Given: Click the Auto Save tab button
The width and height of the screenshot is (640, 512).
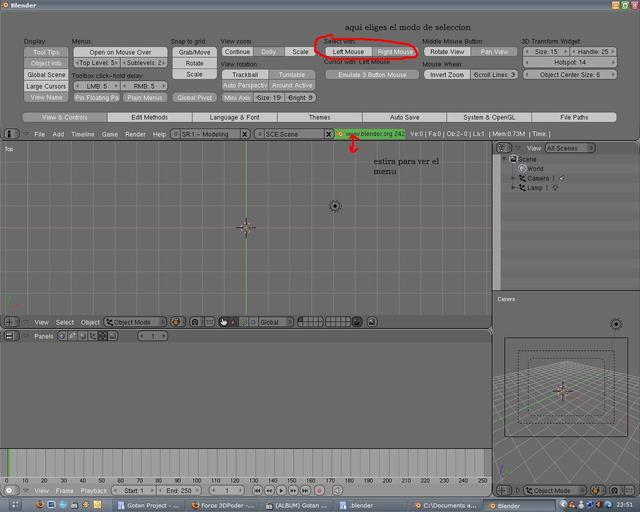Looking at the screenshot, I should (404, 117).
